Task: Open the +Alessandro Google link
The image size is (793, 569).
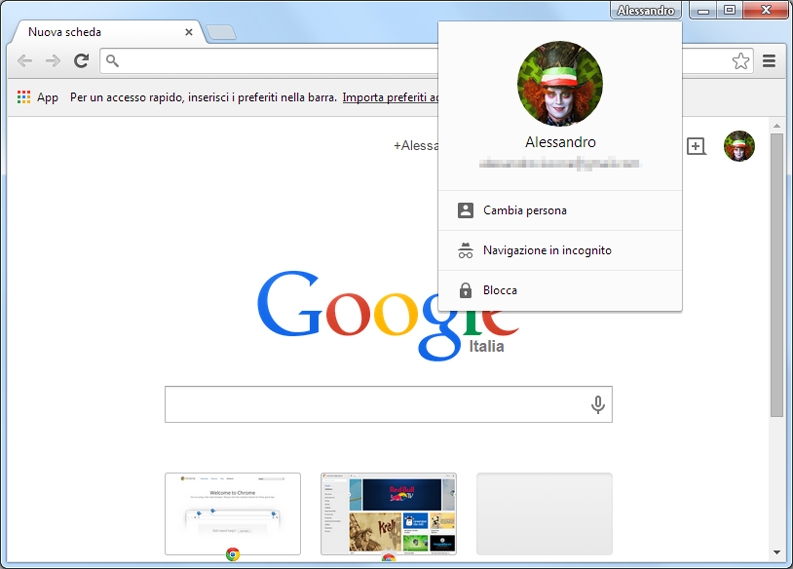Action: [x=416, y=146]
